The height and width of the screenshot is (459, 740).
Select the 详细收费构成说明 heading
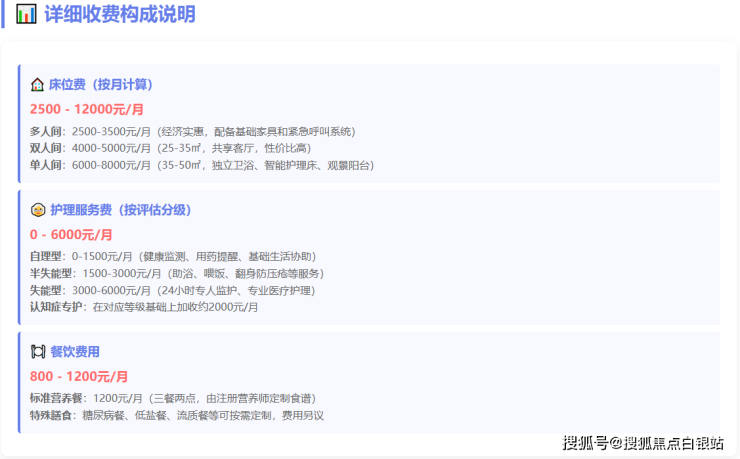pos(120,14)
